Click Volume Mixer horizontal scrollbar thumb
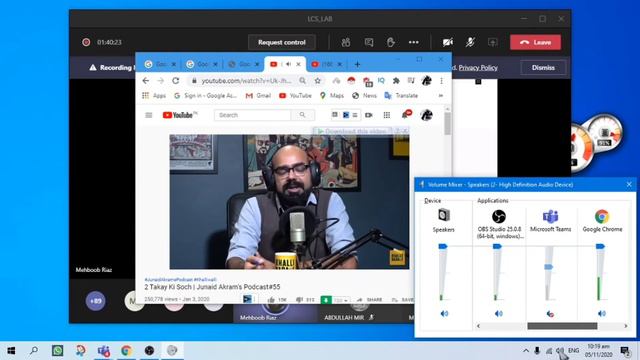 [562, 326]
